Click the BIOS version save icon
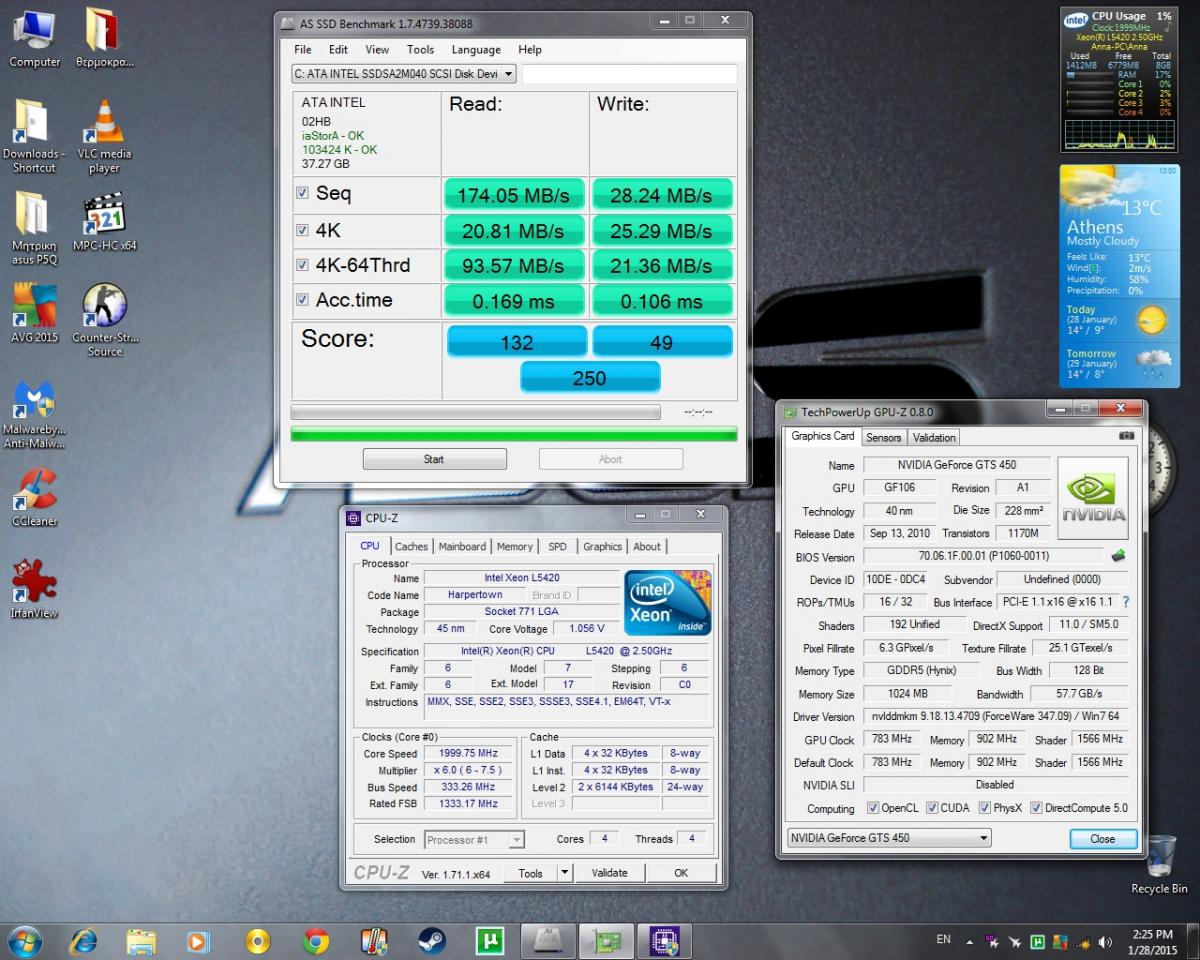 point(1118,556)
